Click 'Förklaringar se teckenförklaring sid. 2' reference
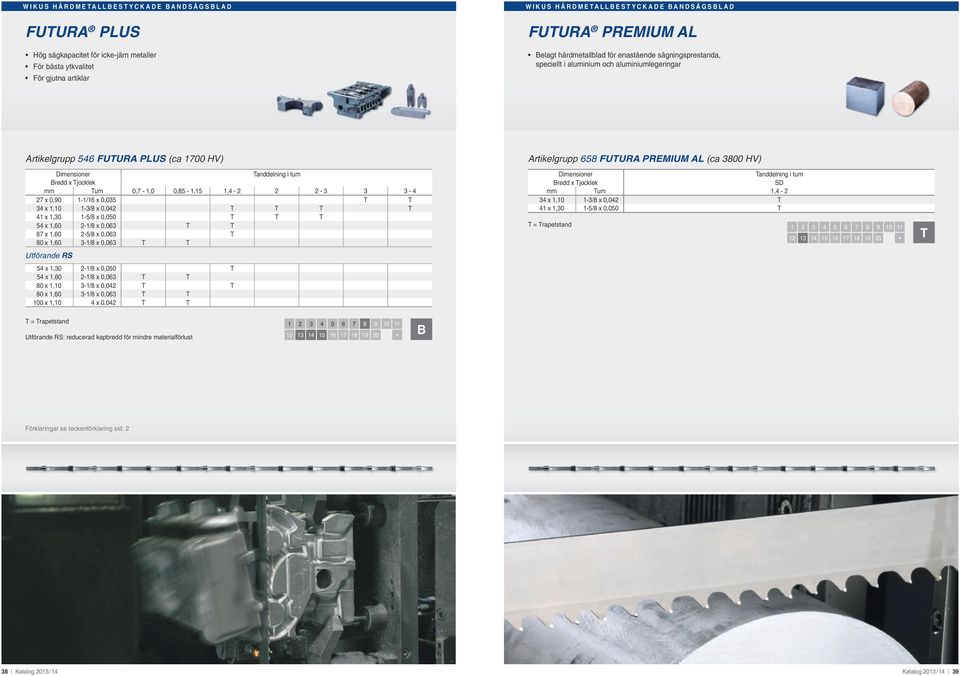960x676 pixels. (77, 429)
